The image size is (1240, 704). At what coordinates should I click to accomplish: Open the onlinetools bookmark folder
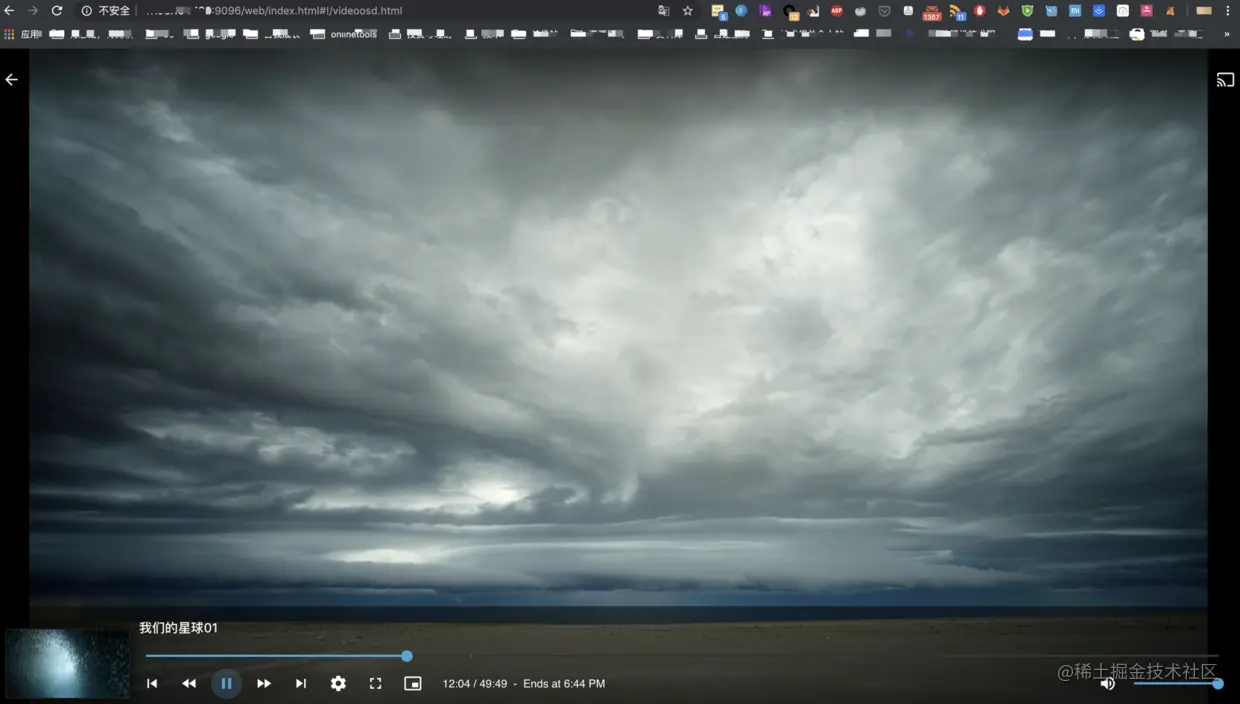[345, 34]
